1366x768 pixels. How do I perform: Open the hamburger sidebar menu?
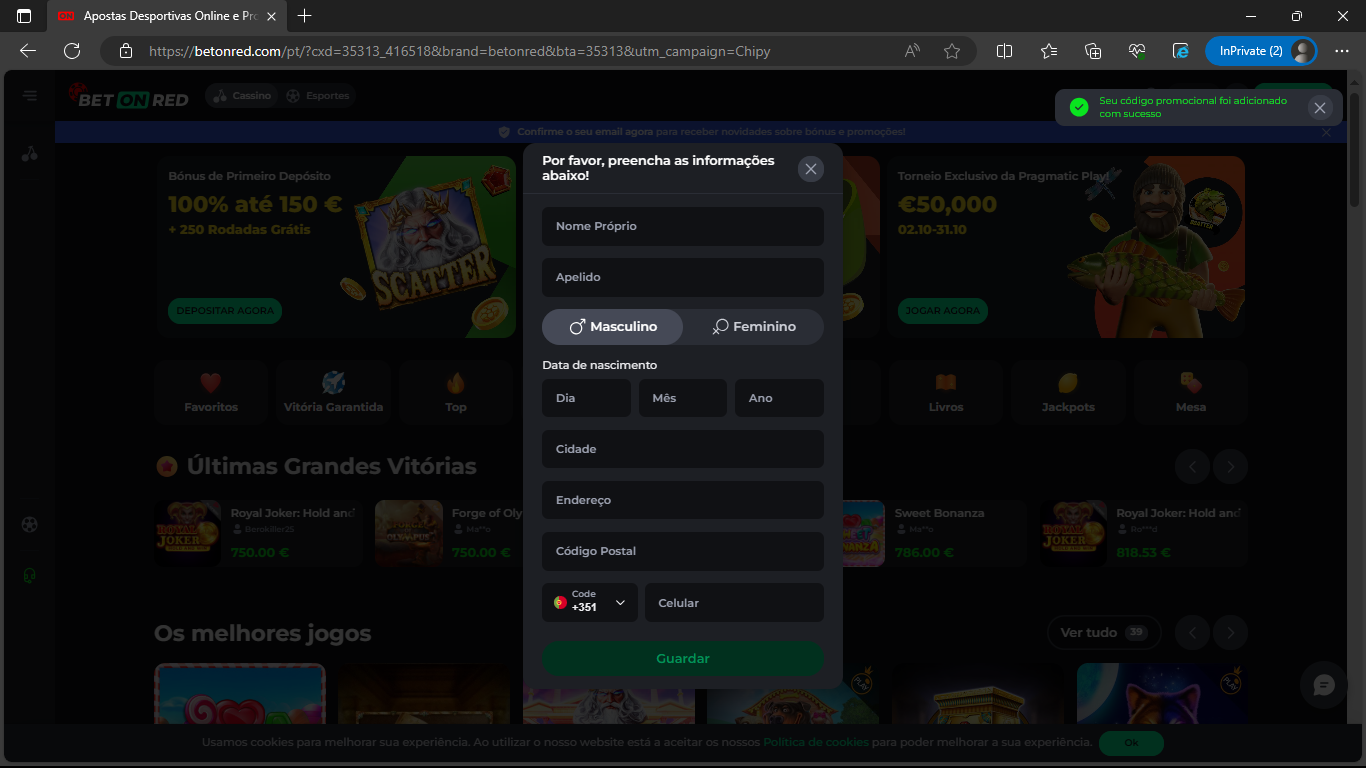click(x=31, y=96)
